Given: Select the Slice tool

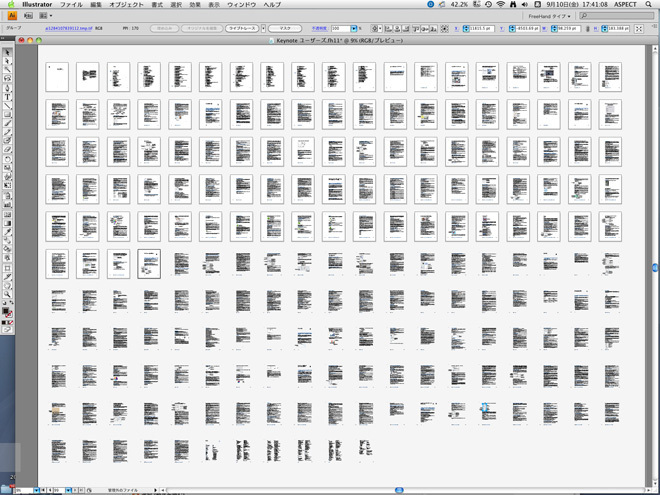Looking at the screenshot, I should coord(7,277).
